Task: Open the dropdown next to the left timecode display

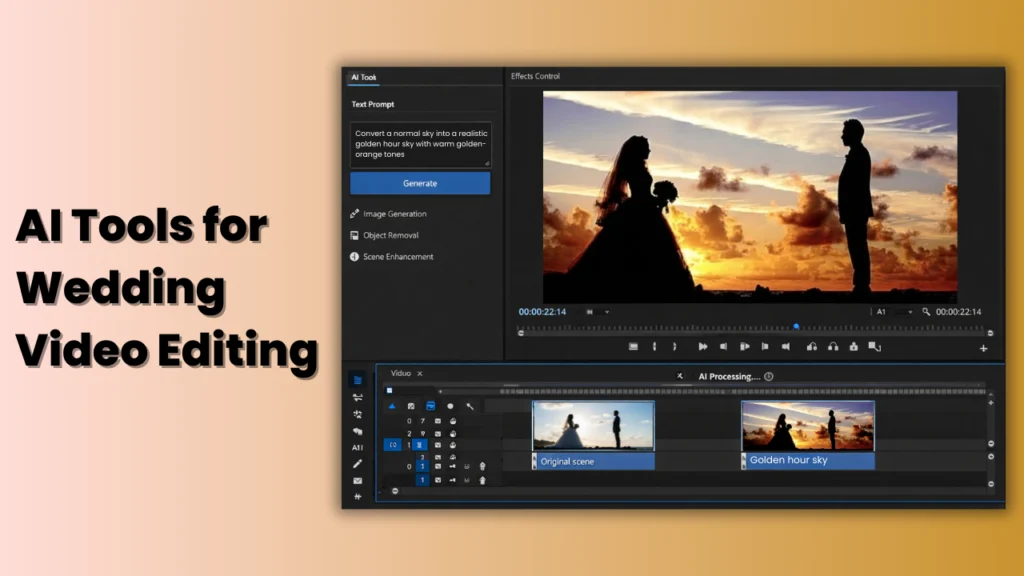Action: [606, 310]
